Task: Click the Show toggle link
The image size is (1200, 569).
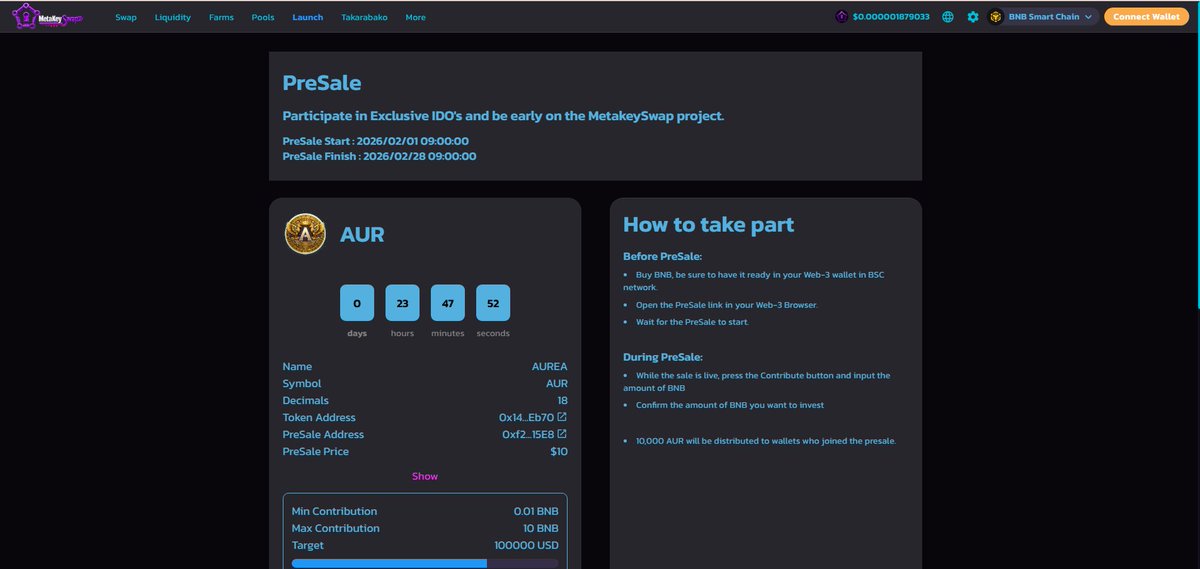Action: (x=425, y=476)
